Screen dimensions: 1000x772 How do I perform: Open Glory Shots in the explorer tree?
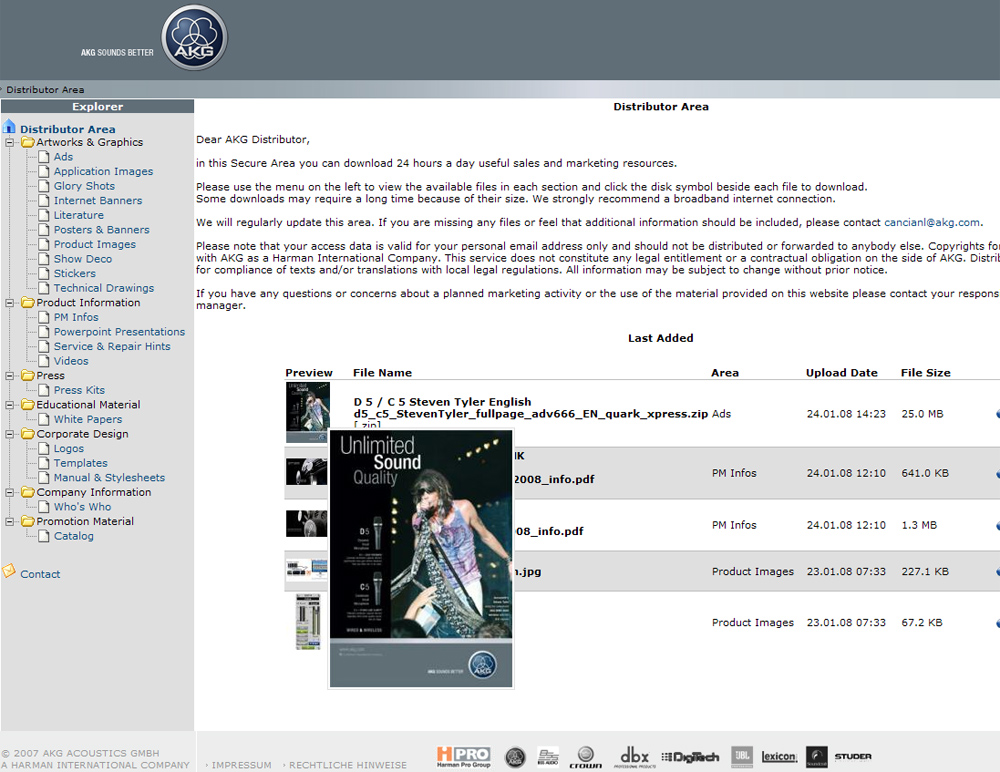click(x=84, y=186)
